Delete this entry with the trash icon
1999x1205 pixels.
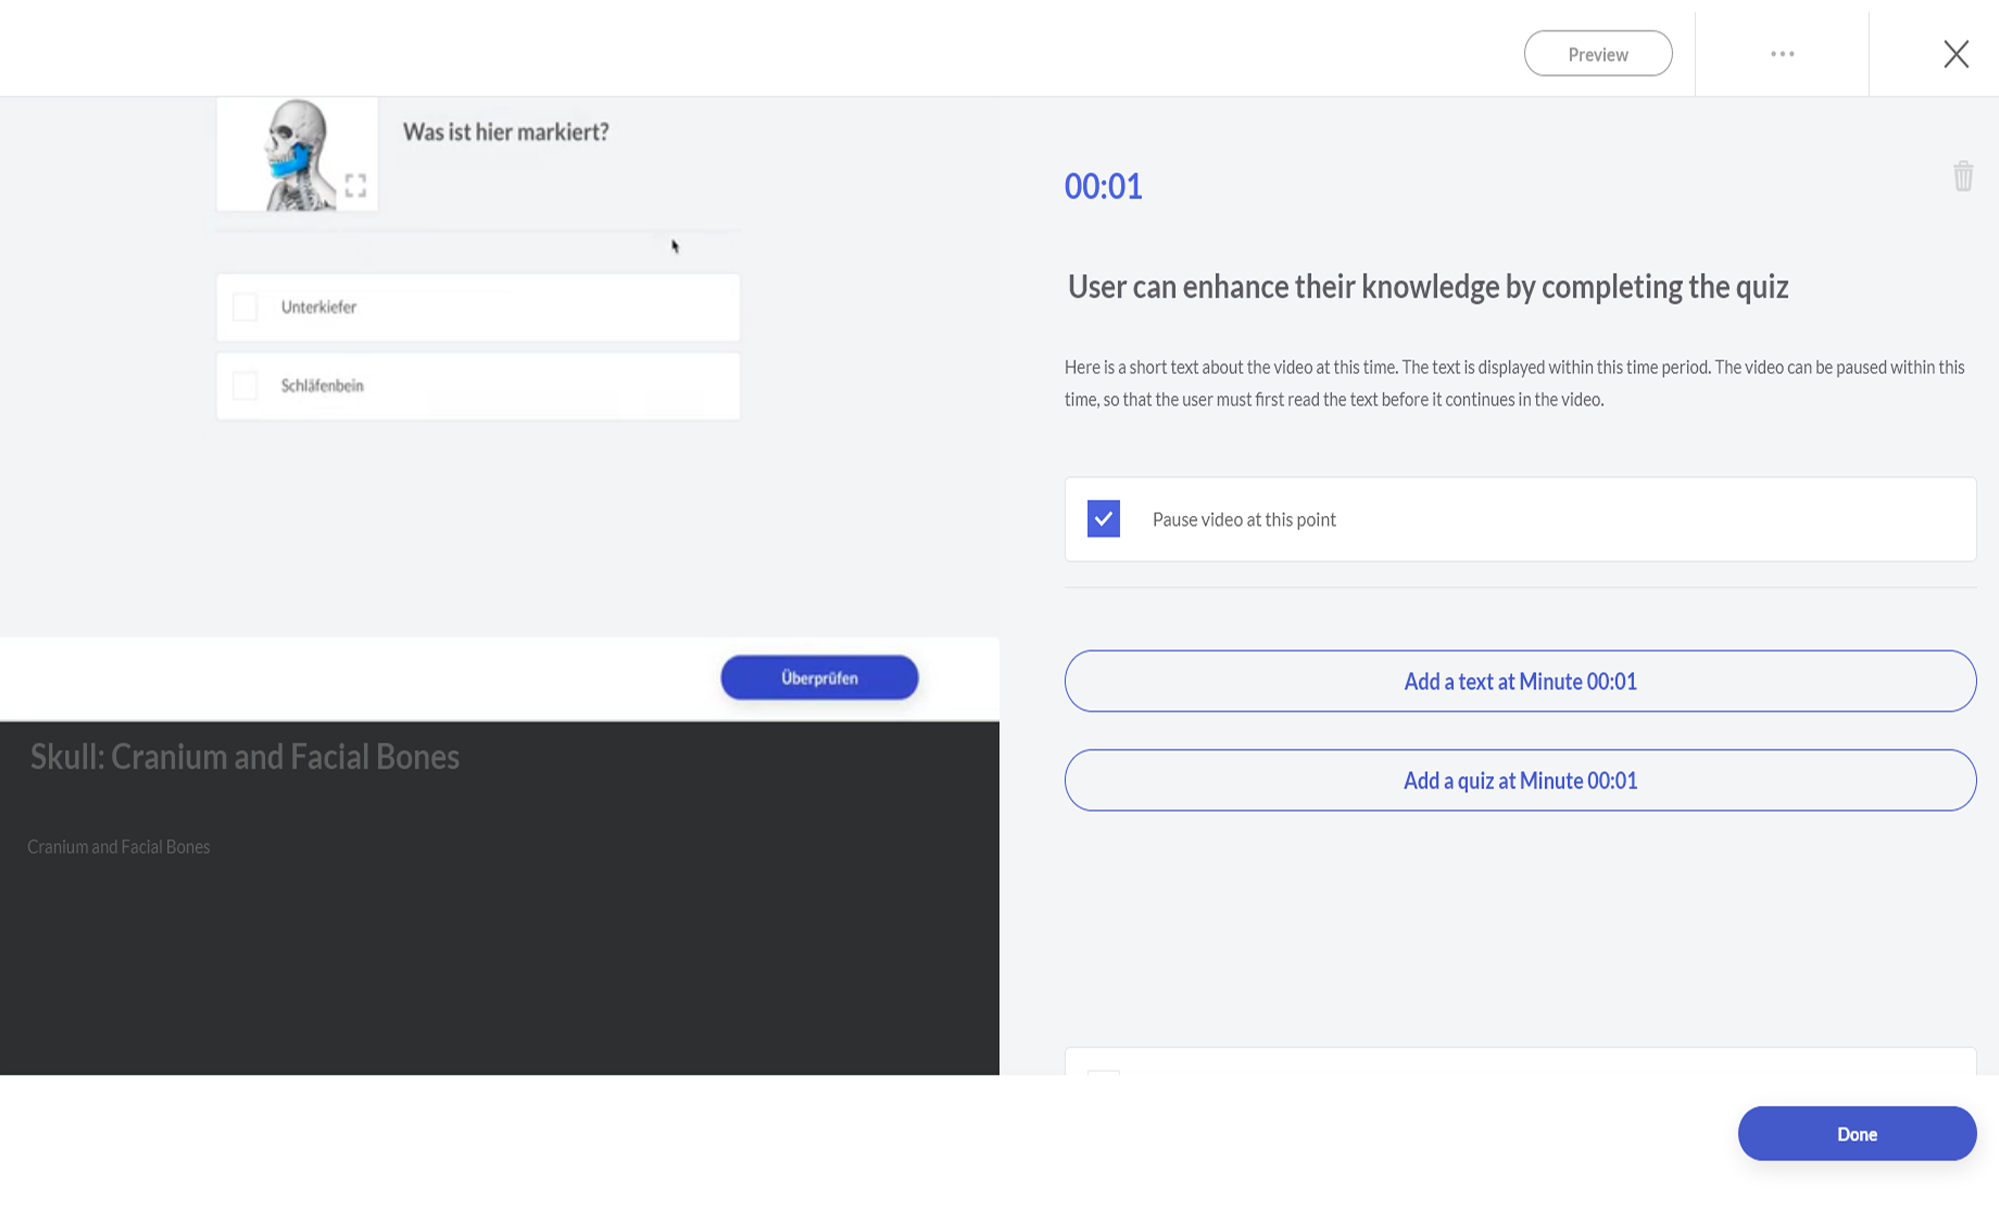(1962, 176)
